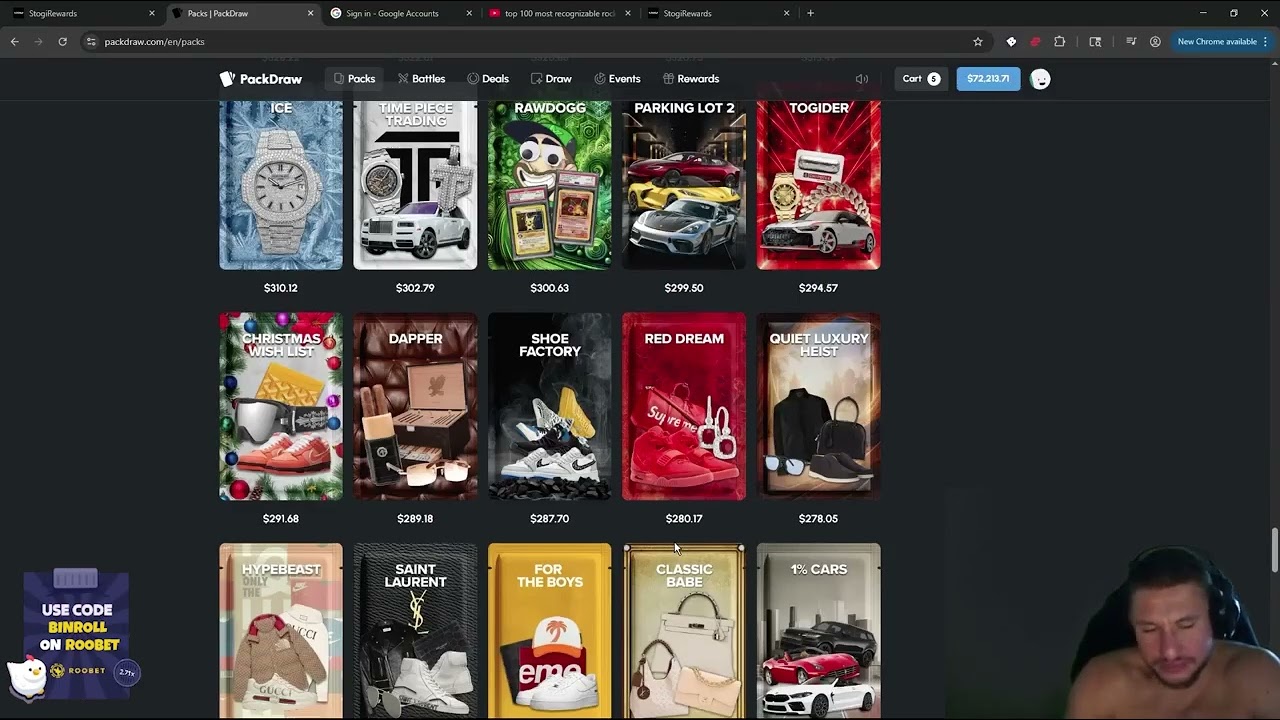Screen dimensions: 1280x720
Task: Click the $287.70 price text
Action: 549,519
